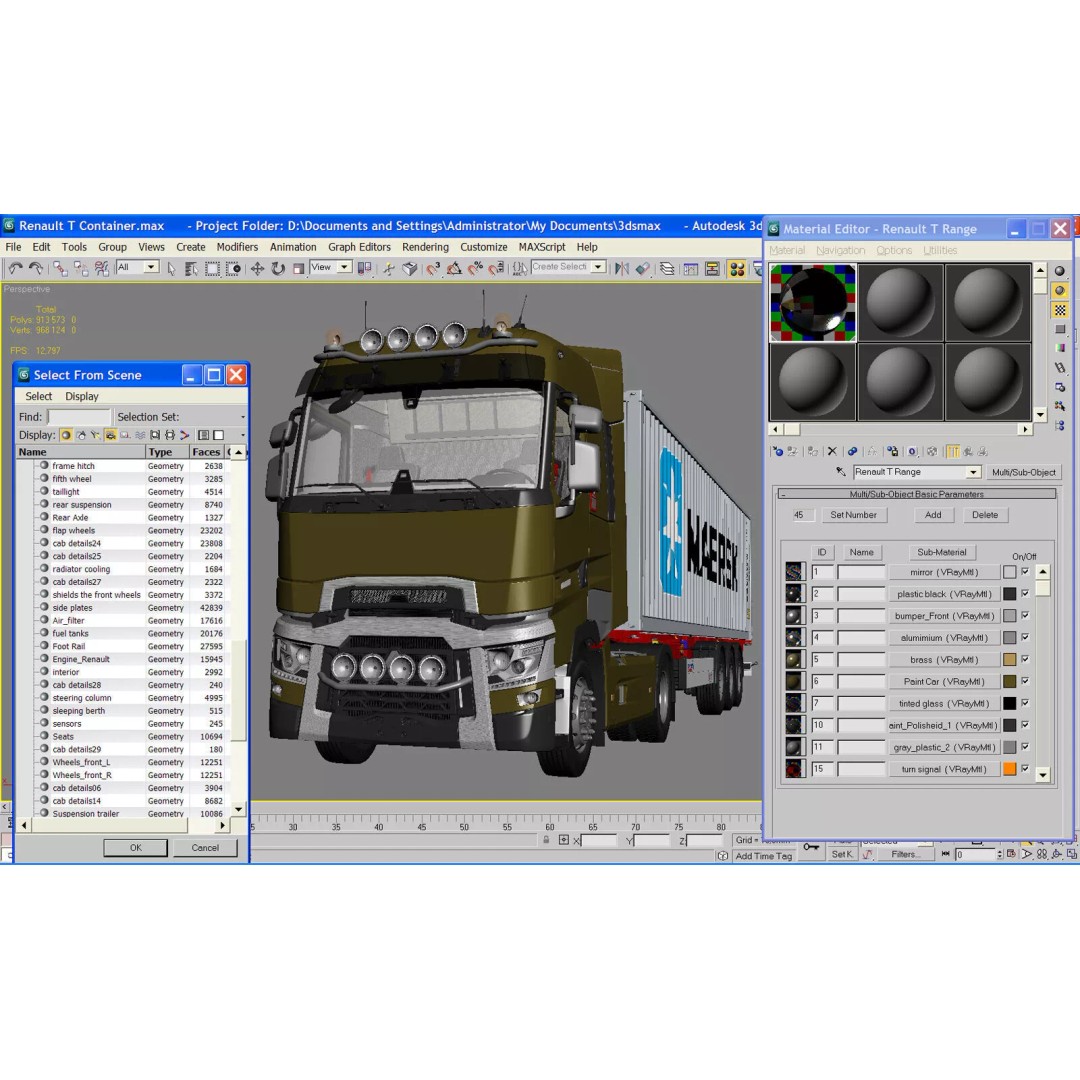
Task: Open the Modifiers menu
Action: [x=237, y=247]
